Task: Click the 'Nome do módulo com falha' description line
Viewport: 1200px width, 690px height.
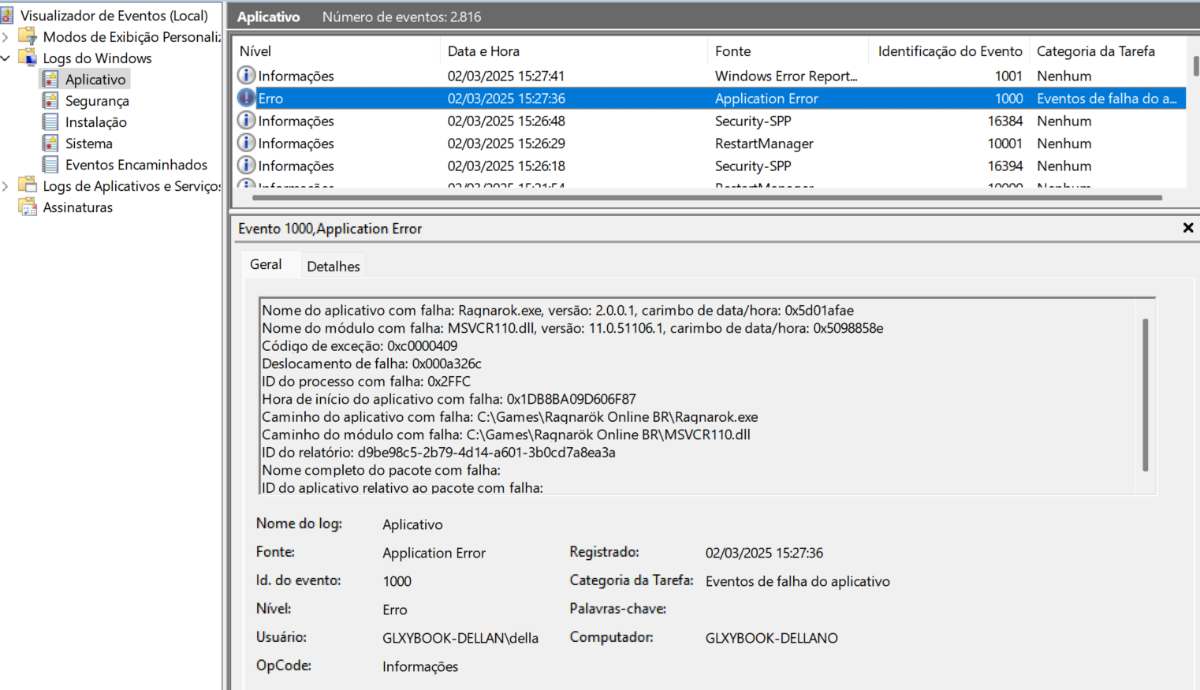Action: pyautogui.click(x=572, y=328)
